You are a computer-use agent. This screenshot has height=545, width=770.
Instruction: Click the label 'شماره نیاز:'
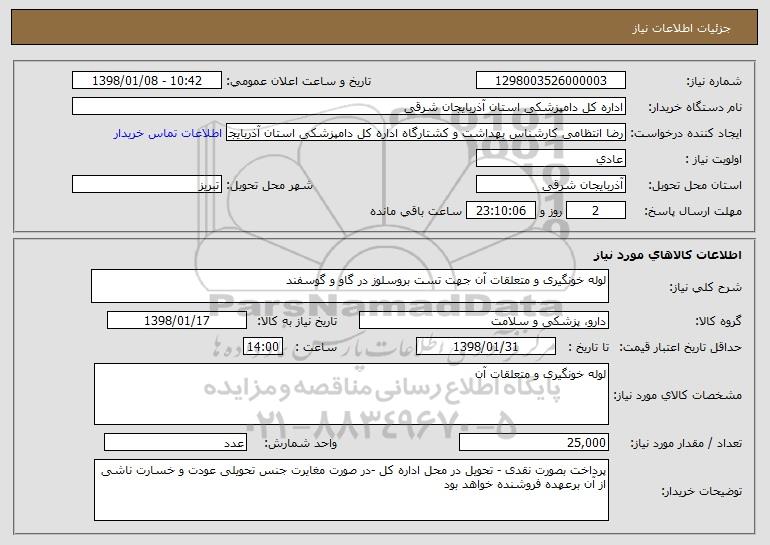point(714,81)
